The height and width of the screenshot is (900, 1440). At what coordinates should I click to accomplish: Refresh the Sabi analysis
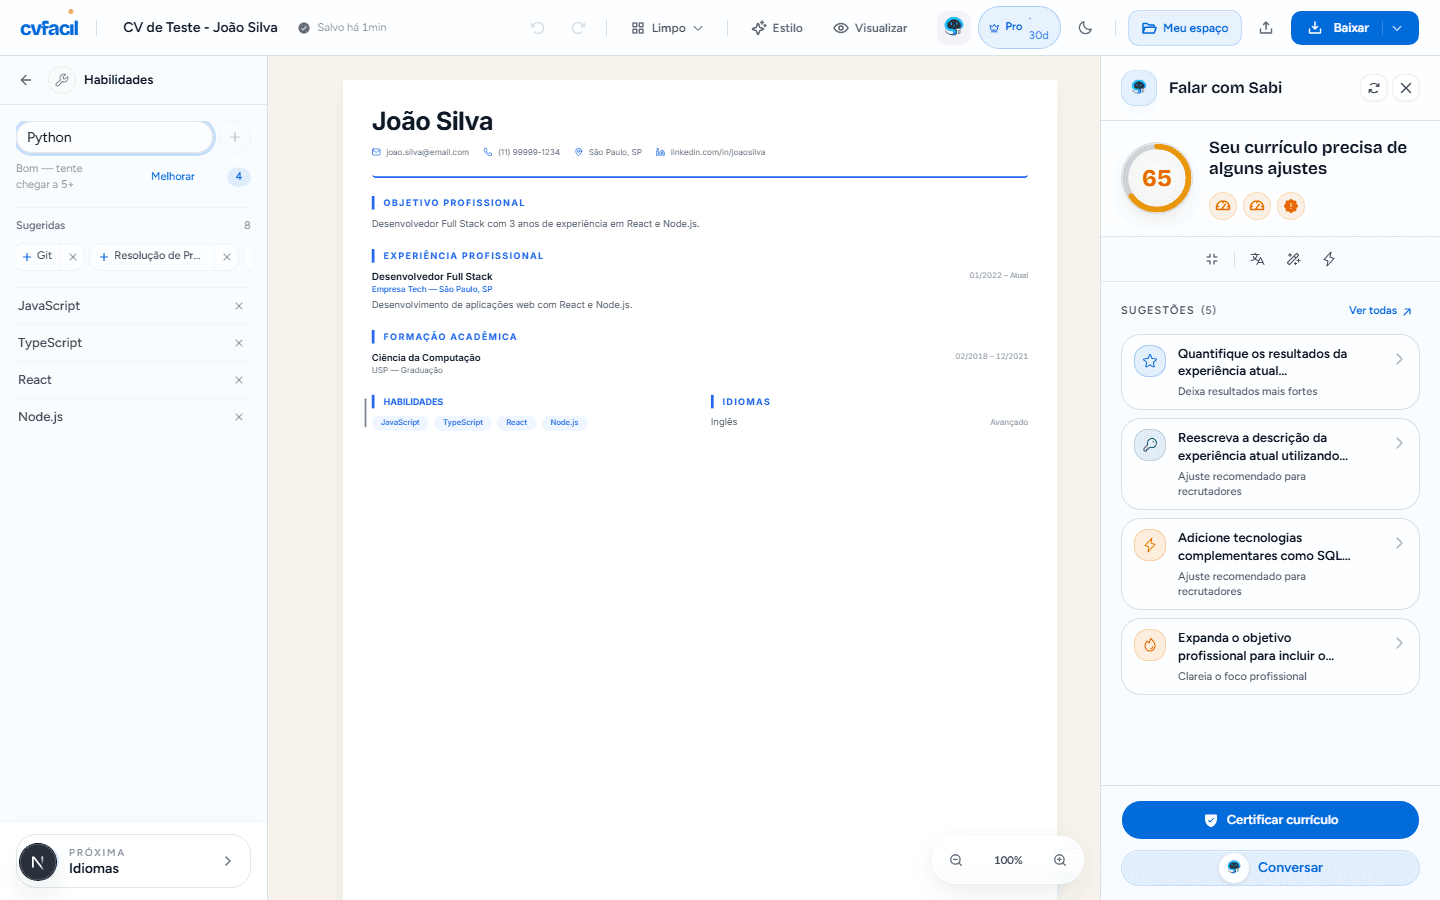coord(1374,88)
